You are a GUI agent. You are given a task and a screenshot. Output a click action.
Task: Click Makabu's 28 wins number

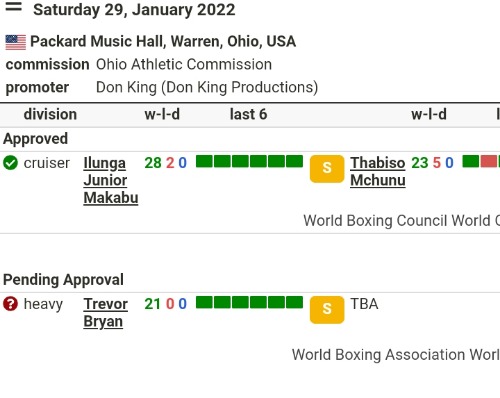coord(153,163)
